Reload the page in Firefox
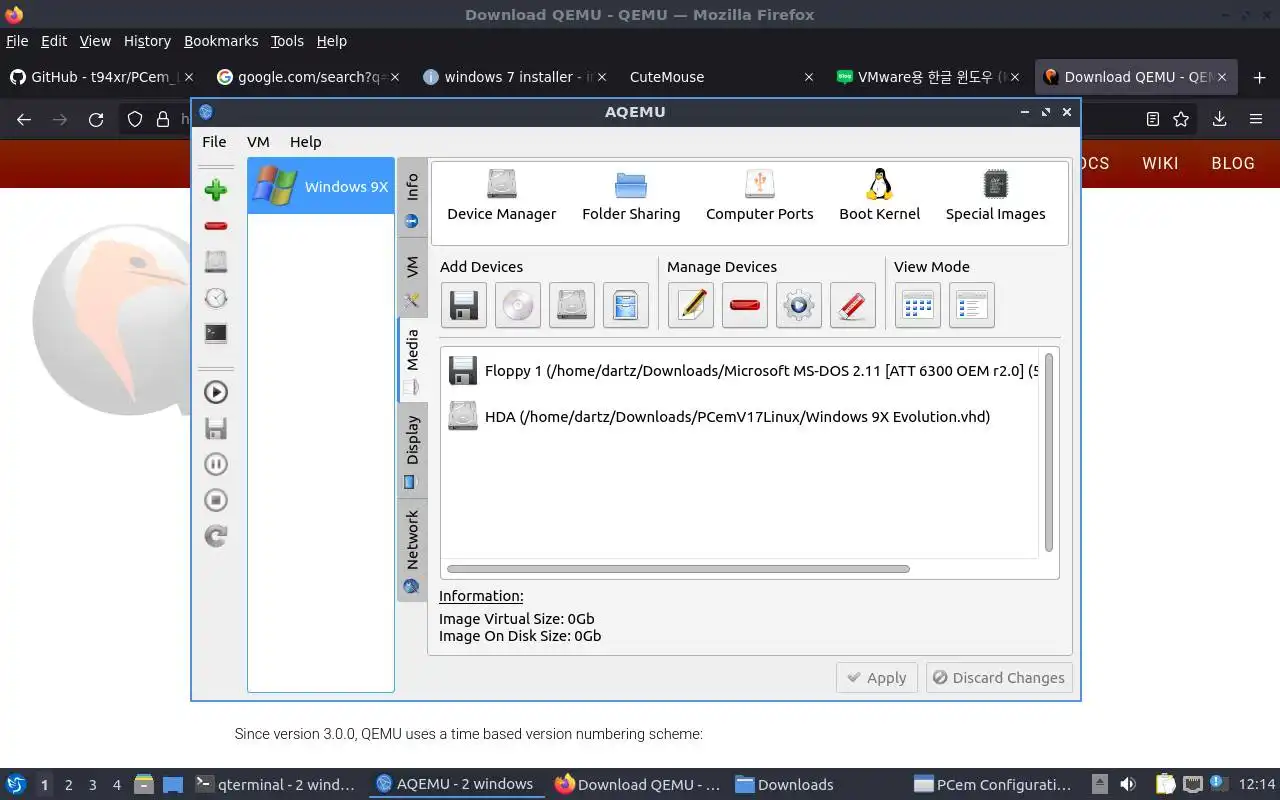This screenshot has width=1280, height=800. [96, 120]
